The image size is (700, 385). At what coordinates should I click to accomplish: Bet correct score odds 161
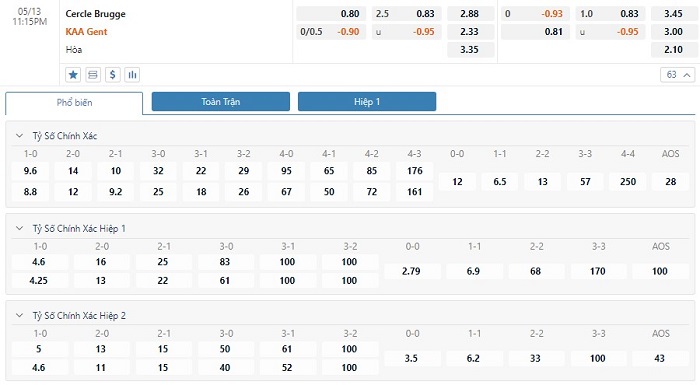(414, 192)
